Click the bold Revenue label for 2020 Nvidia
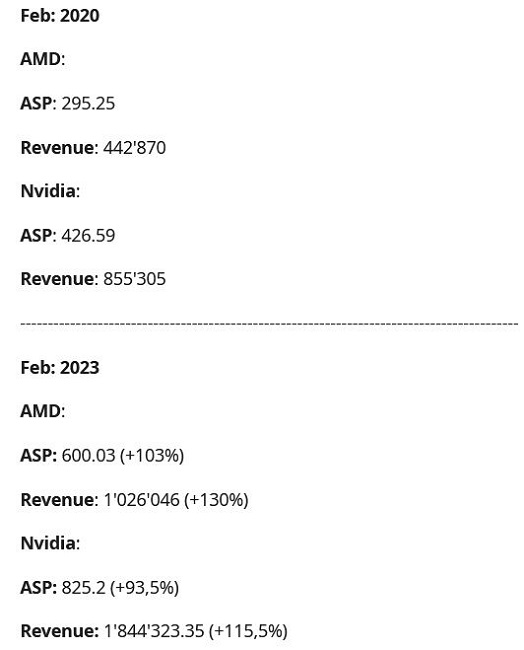The image size is (524, 650). tap(57, 279)
